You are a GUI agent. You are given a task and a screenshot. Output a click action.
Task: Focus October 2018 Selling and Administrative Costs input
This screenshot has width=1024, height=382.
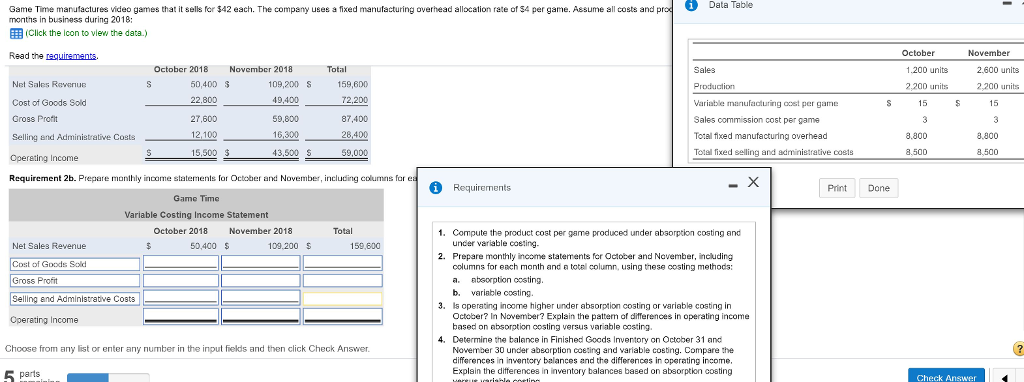pyautogui.click(x=181, y=298)
